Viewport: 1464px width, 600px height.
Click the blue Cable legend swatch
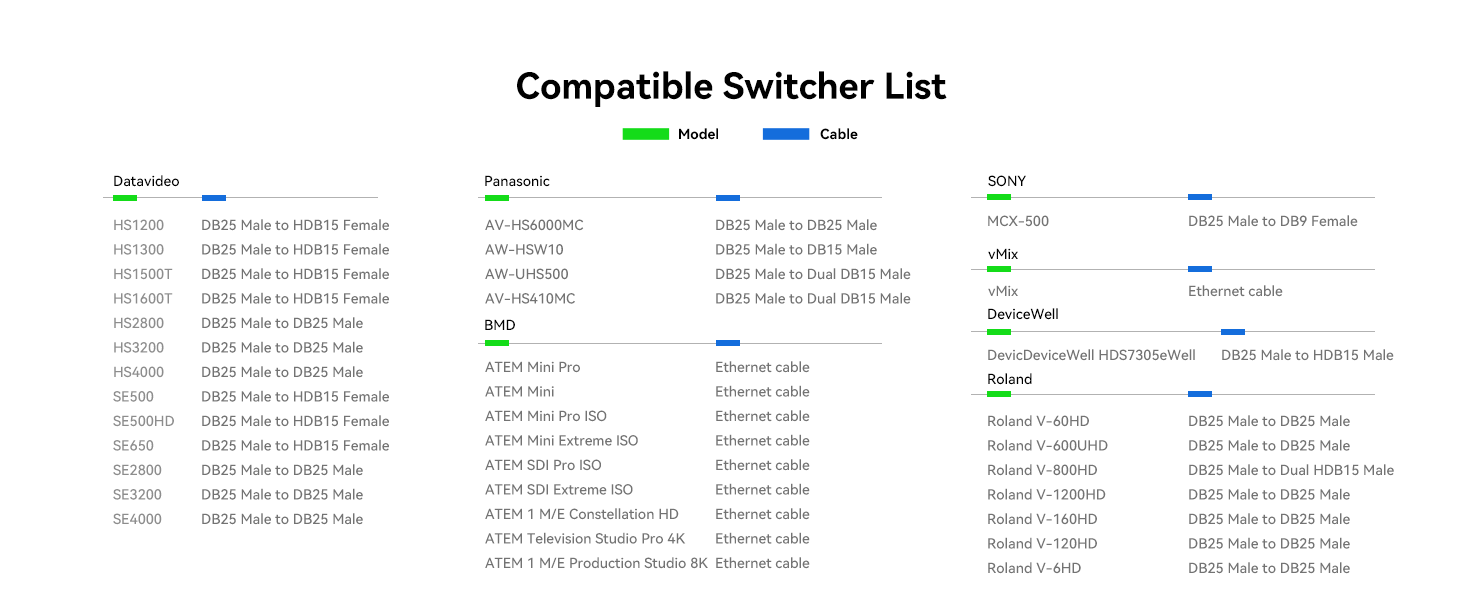[x=785, y=134]
